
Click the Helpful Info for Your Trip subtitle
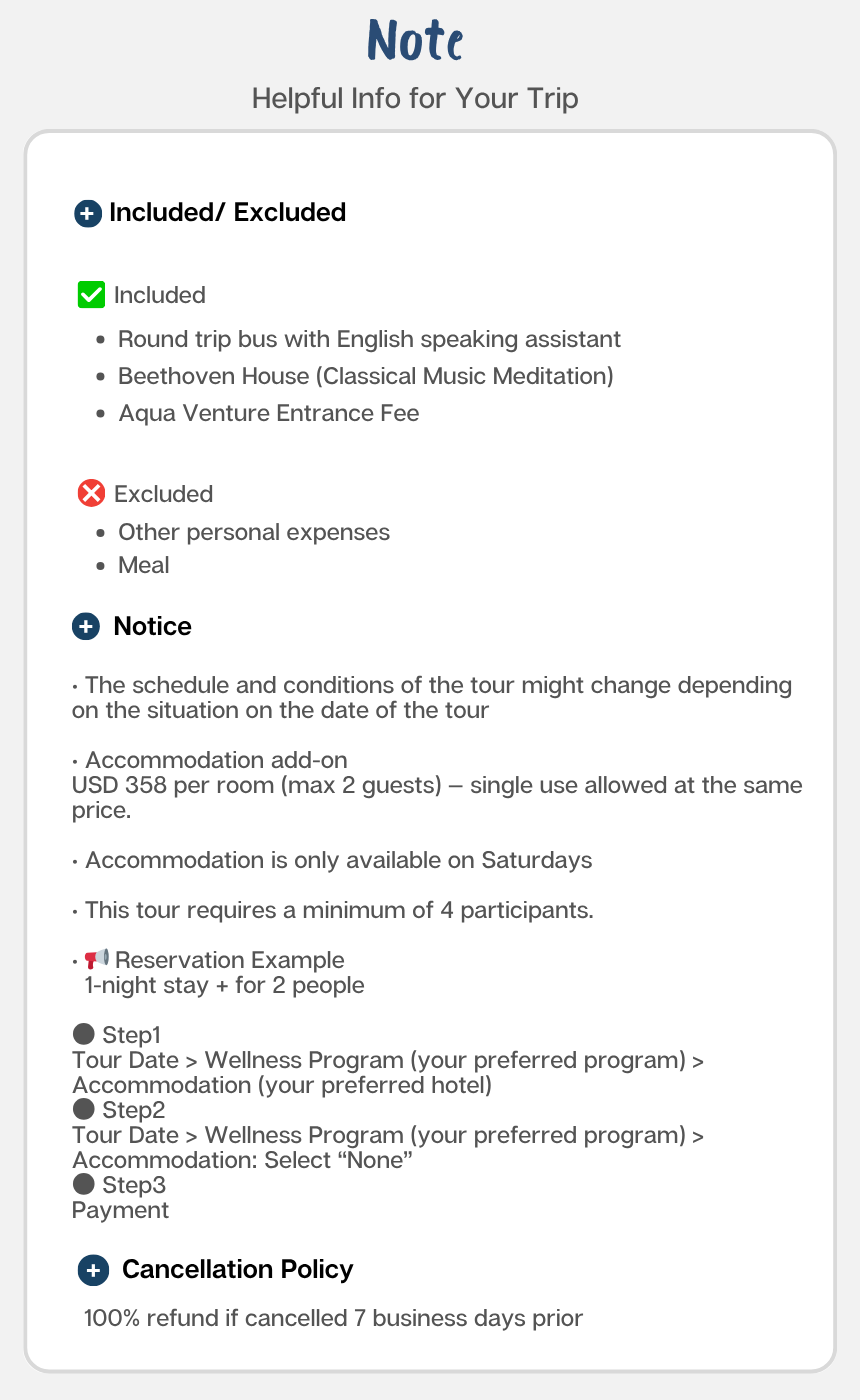415,99
